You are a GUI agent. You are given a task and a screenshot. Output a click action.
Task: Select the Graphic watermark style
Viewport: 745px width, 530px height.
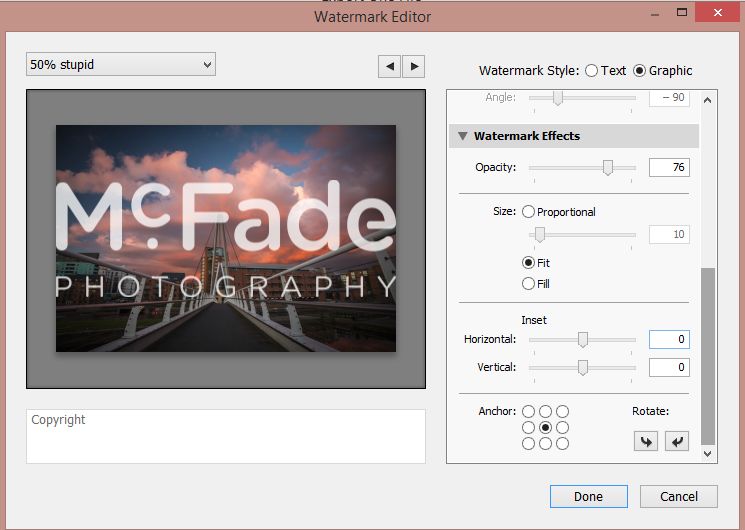tap(640, 70)
